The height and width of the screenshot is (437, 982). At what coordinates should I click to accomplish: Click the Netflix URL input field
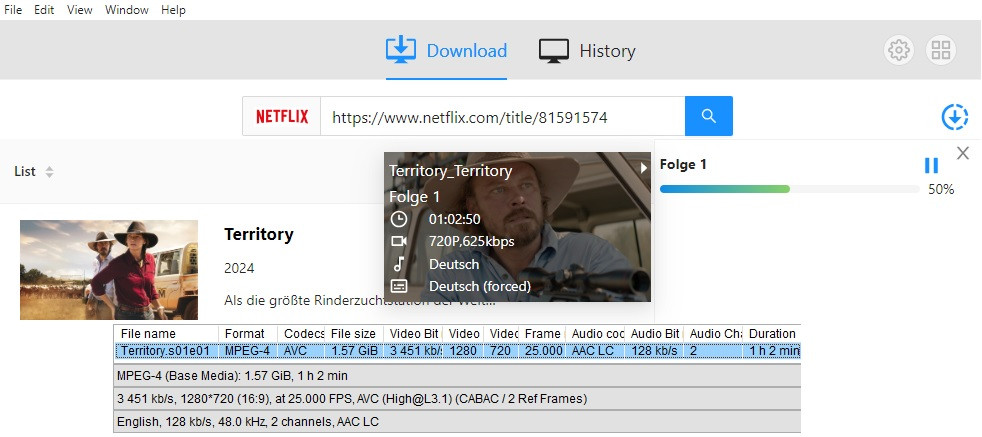[x=502, y=117]
